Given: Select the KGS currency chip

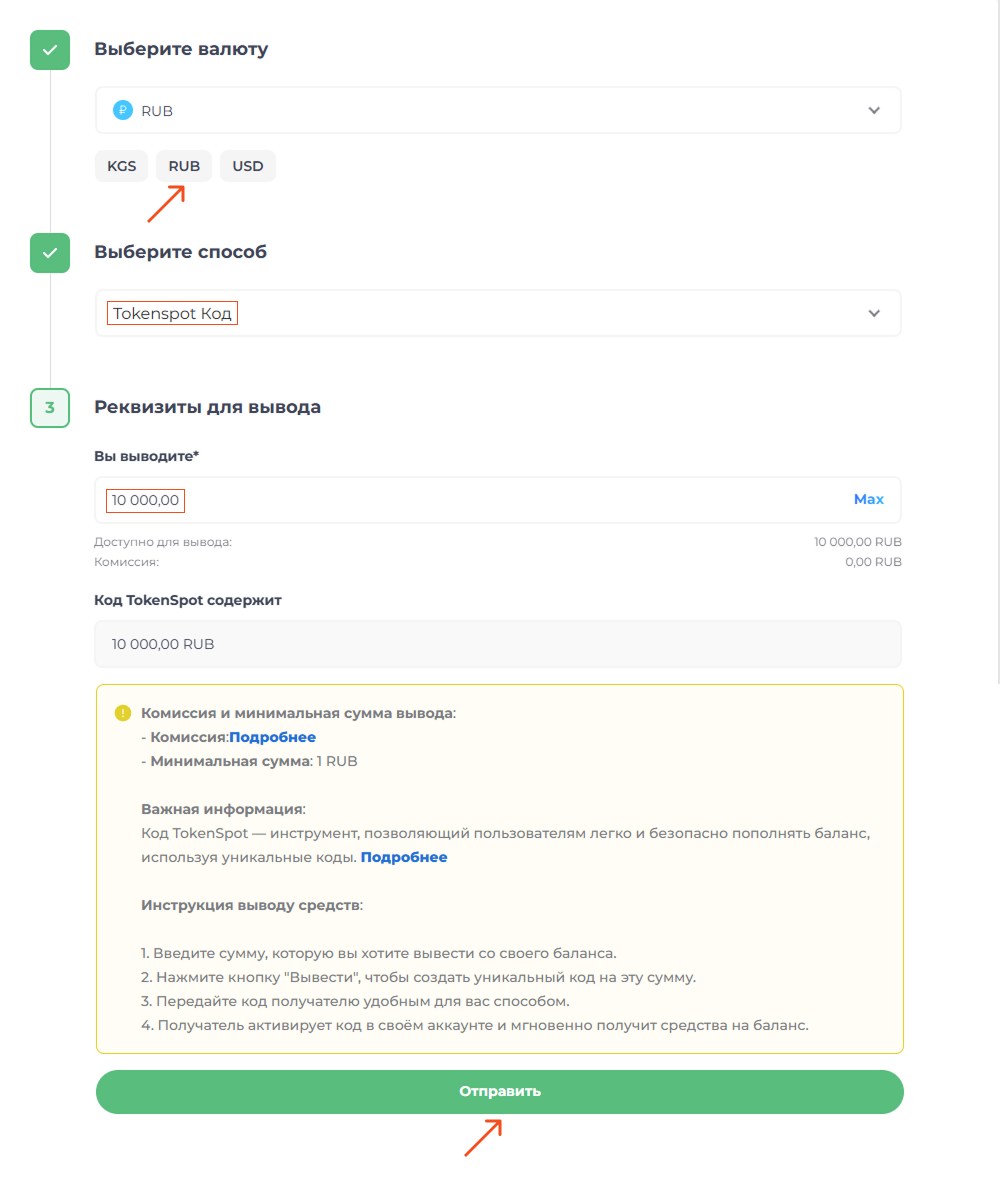Looking at the screenshot, I should (x=121, y=166).
